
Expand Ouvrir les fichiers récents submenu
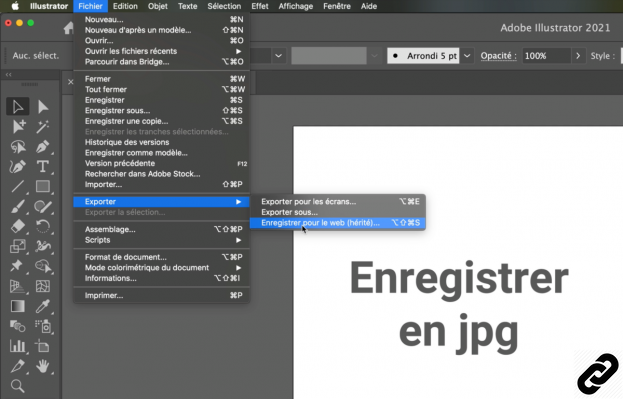238,51
